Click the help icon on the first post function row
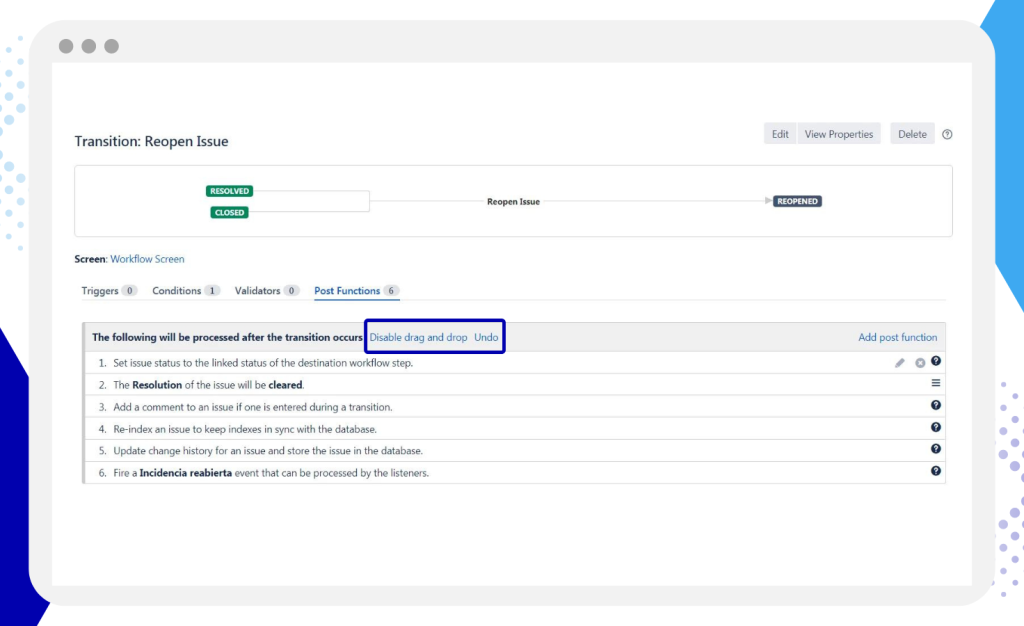This screenshot has width=1024, height=626. (x=936, y=361)
